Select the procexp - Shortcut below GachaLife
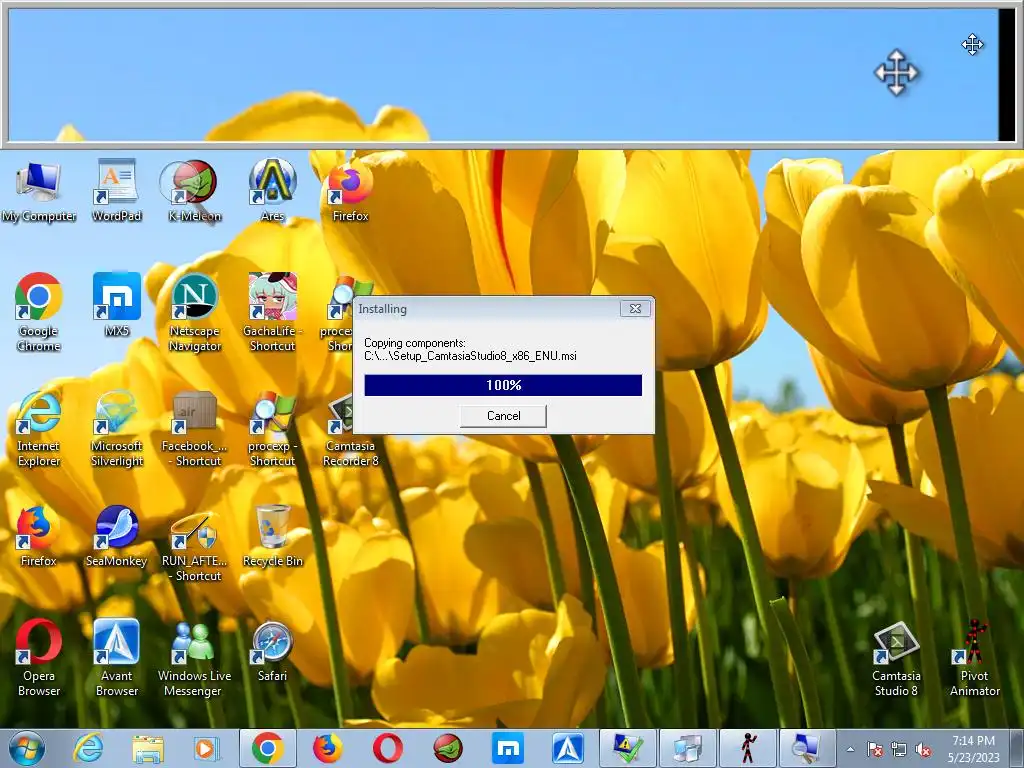 coord(272,428)
